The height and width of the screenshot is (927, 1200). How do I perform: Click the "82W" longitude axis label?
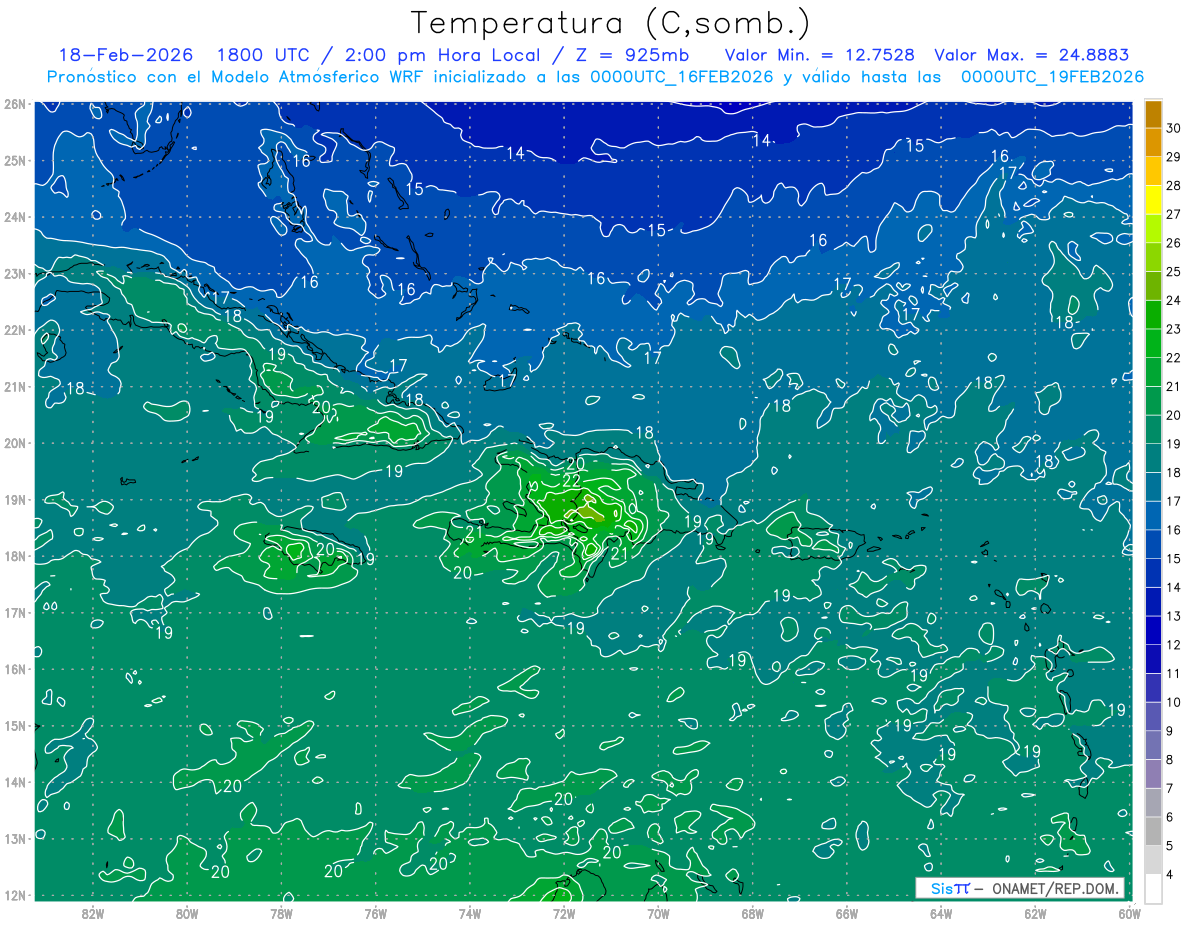[93, 913]
